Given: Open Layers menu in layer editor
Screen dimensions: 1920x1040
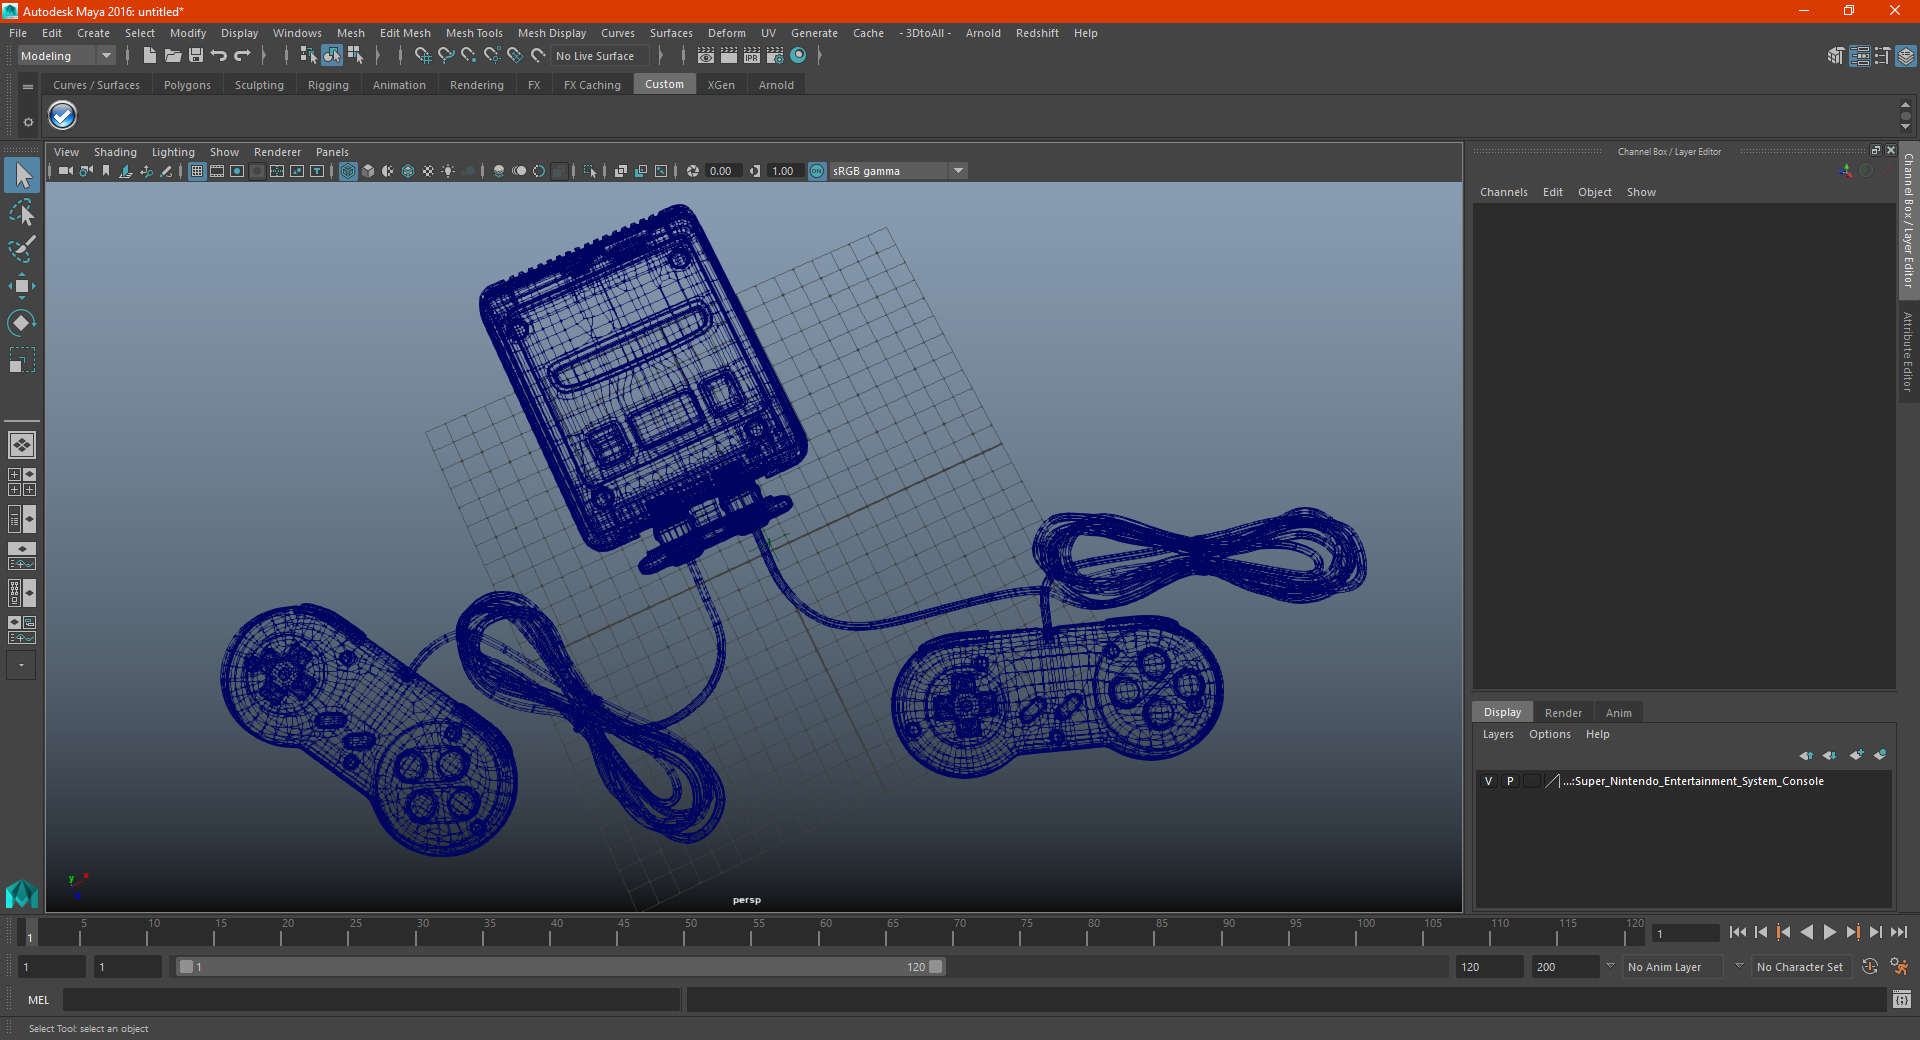Looking at the screenshot, I should (1497, 734).
